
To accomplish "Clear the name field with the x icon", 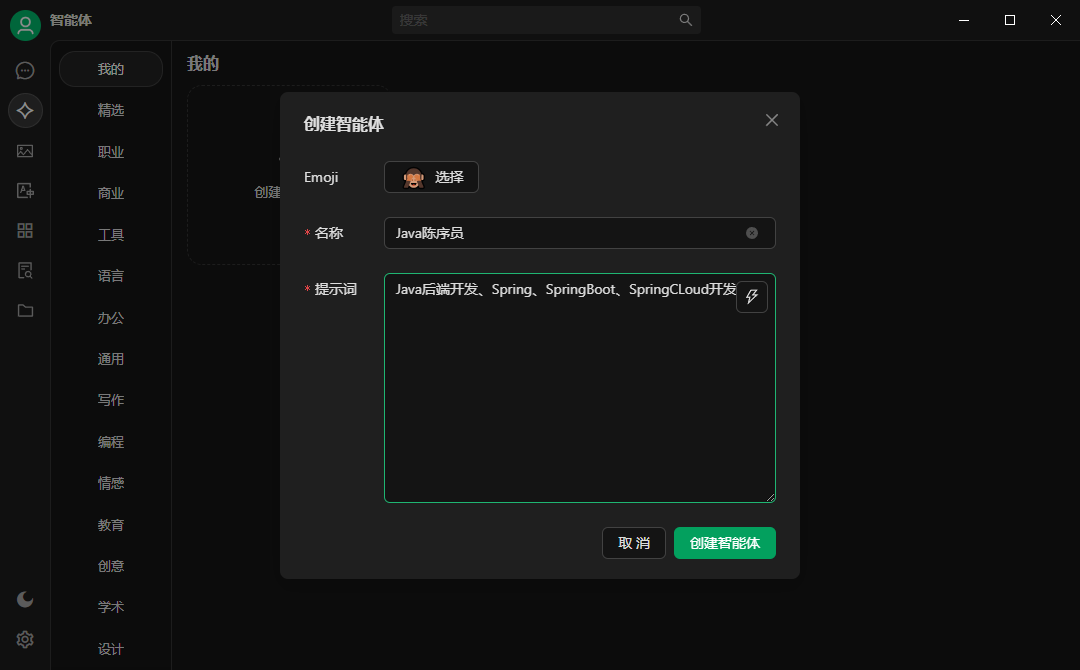I will 752,233.
